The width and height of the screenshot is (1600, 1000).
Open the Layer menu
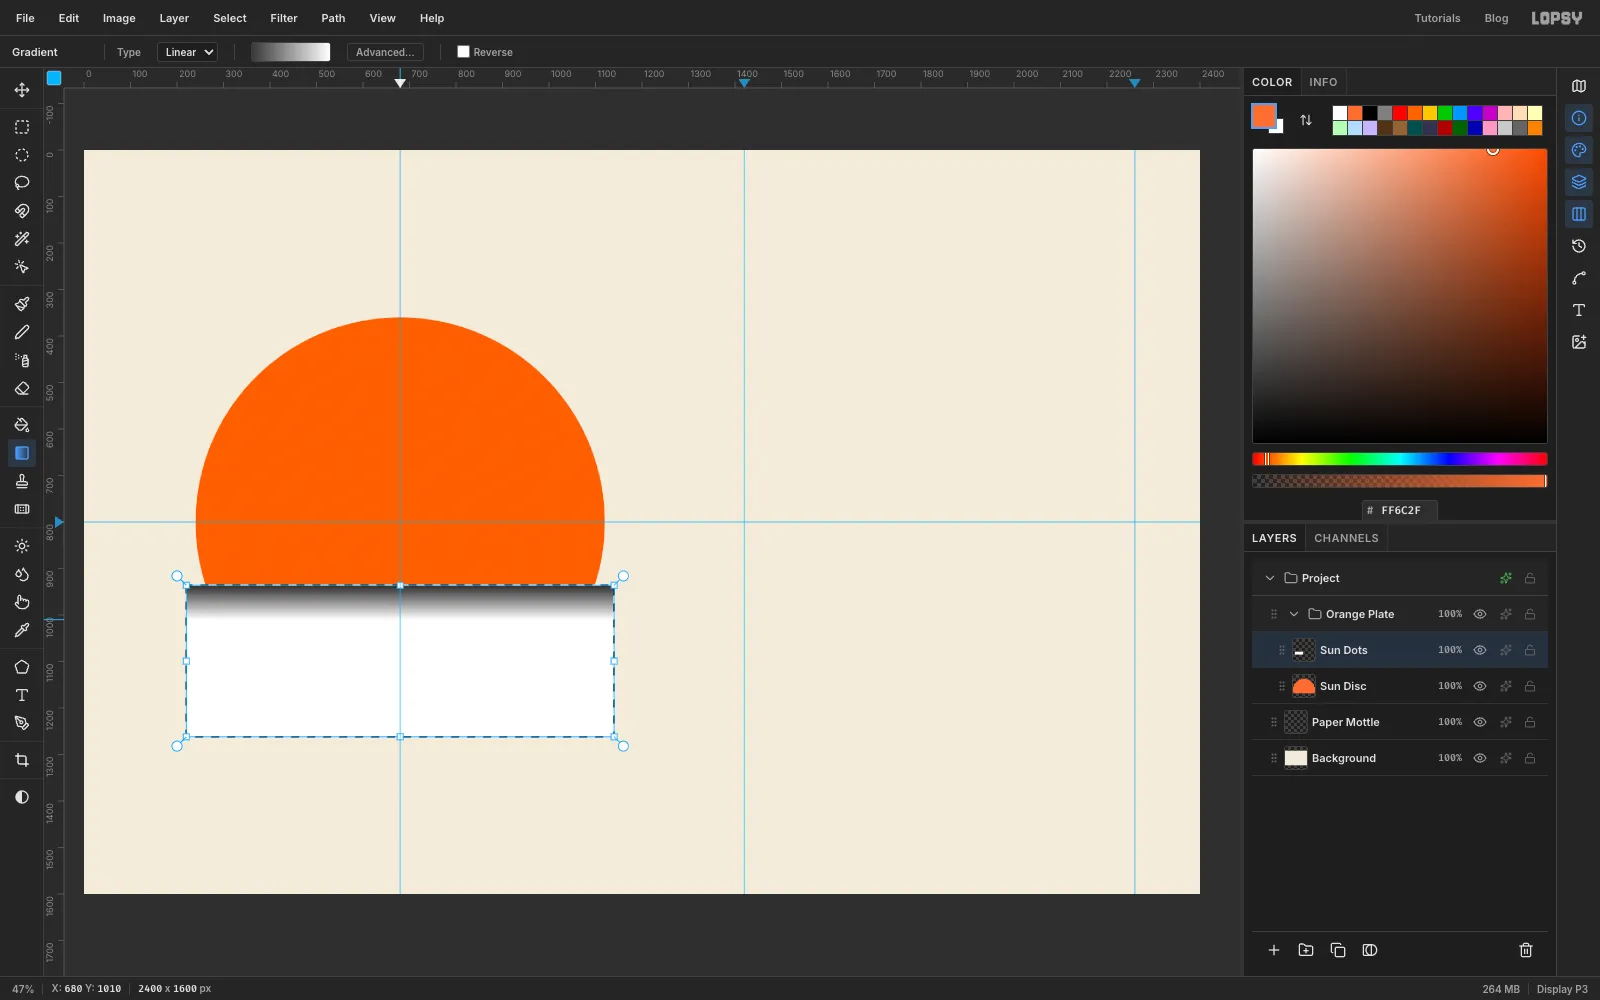174,18
